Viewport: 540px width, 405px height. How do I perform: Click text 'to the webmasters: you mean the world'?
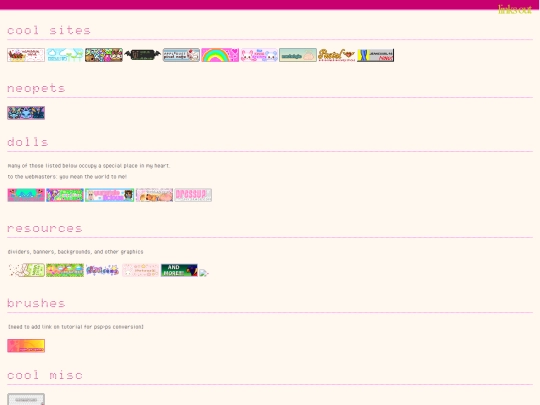67,177
